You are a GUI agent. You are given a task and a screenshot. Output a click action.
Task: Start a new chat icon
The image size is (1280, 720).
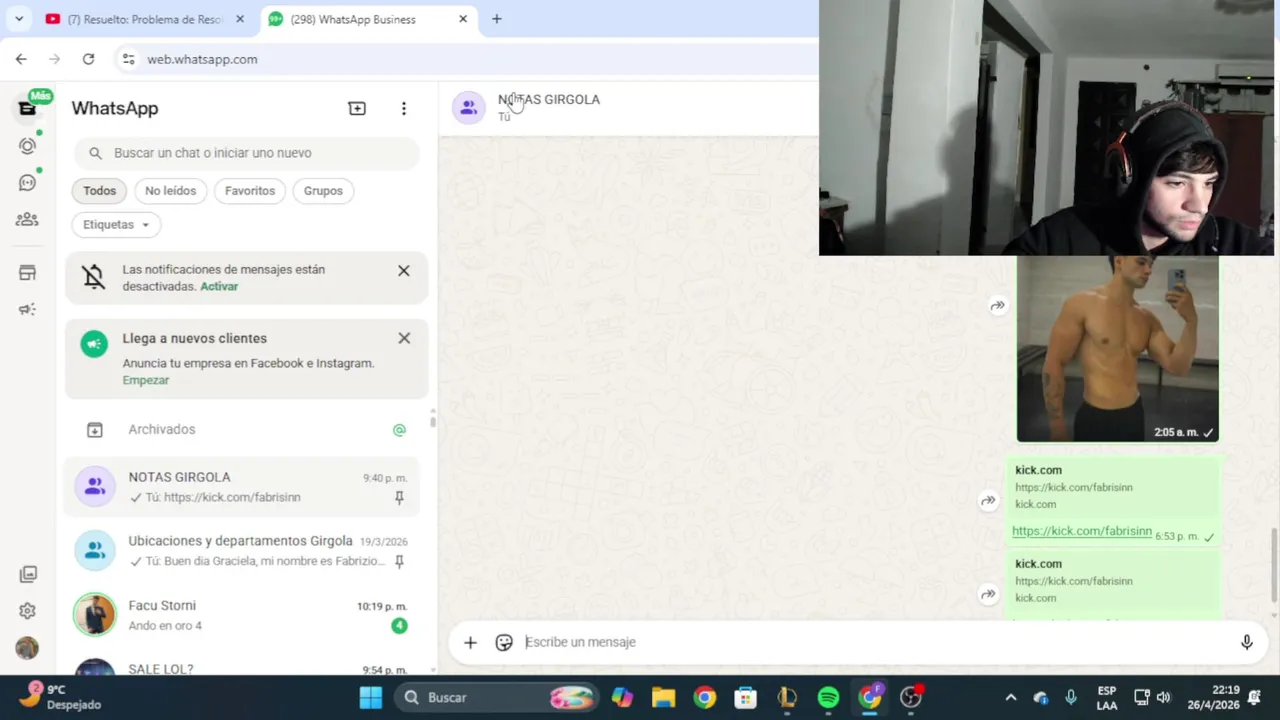point(357,108)
